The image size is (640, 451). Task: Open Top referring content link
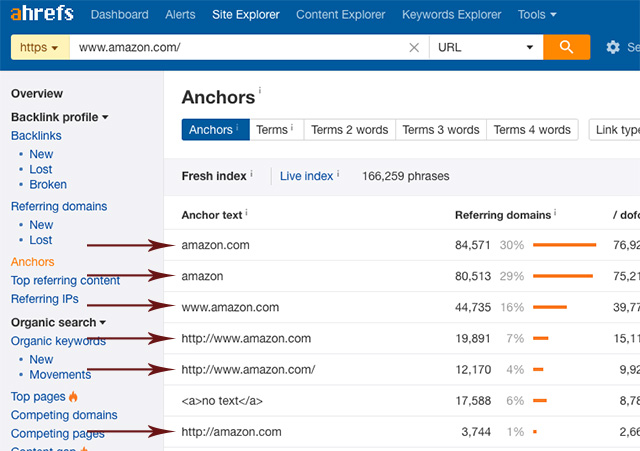(x=65, y=280)
